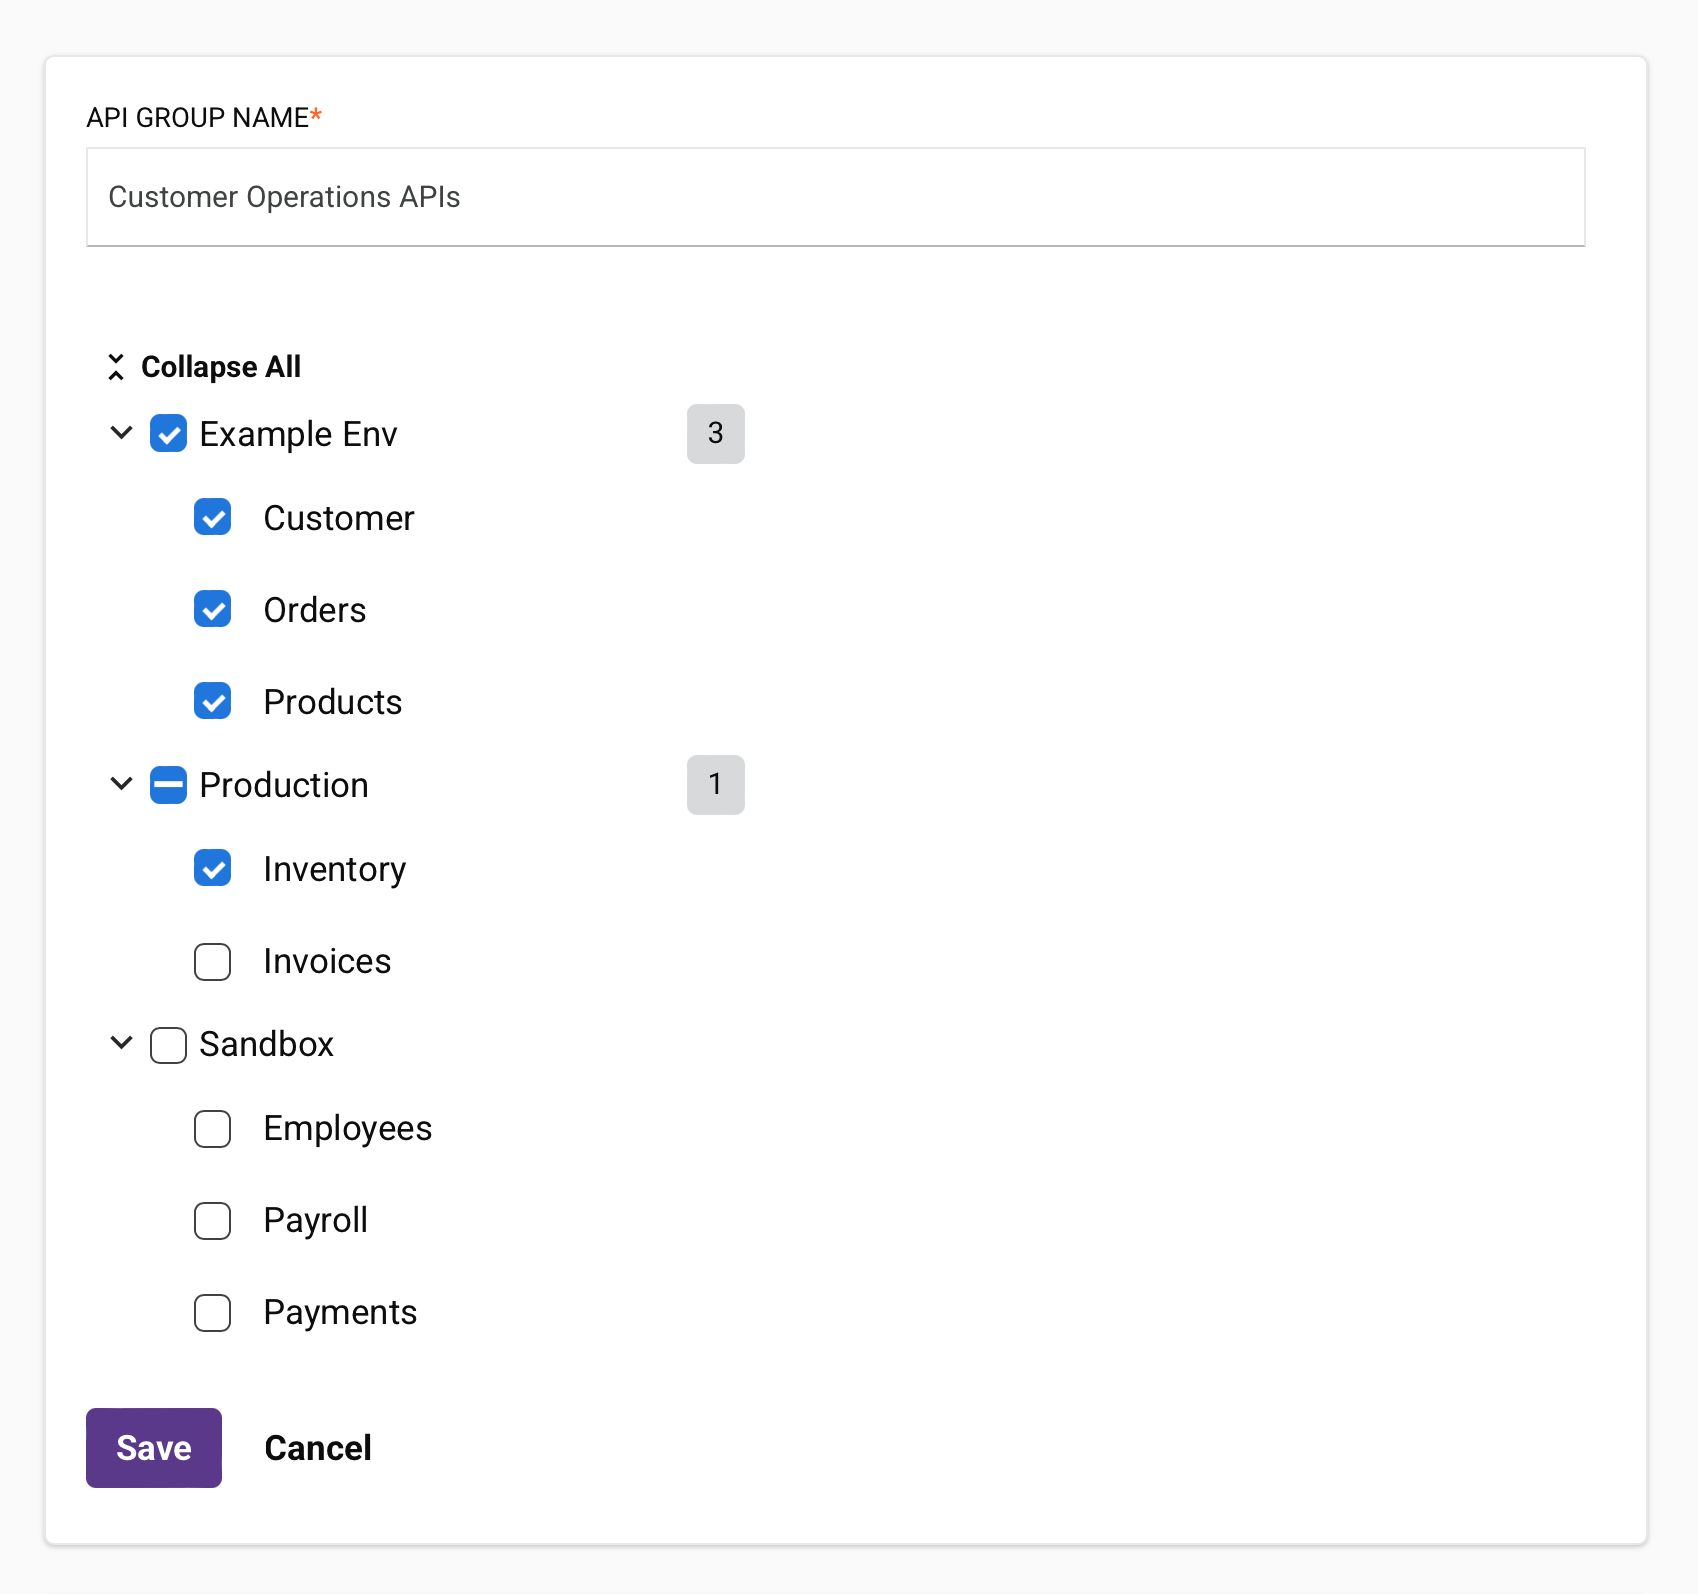Click the Example Env count badge
The height and width of the screenshot is (1594, 1698).
click(x=715, y=434)
